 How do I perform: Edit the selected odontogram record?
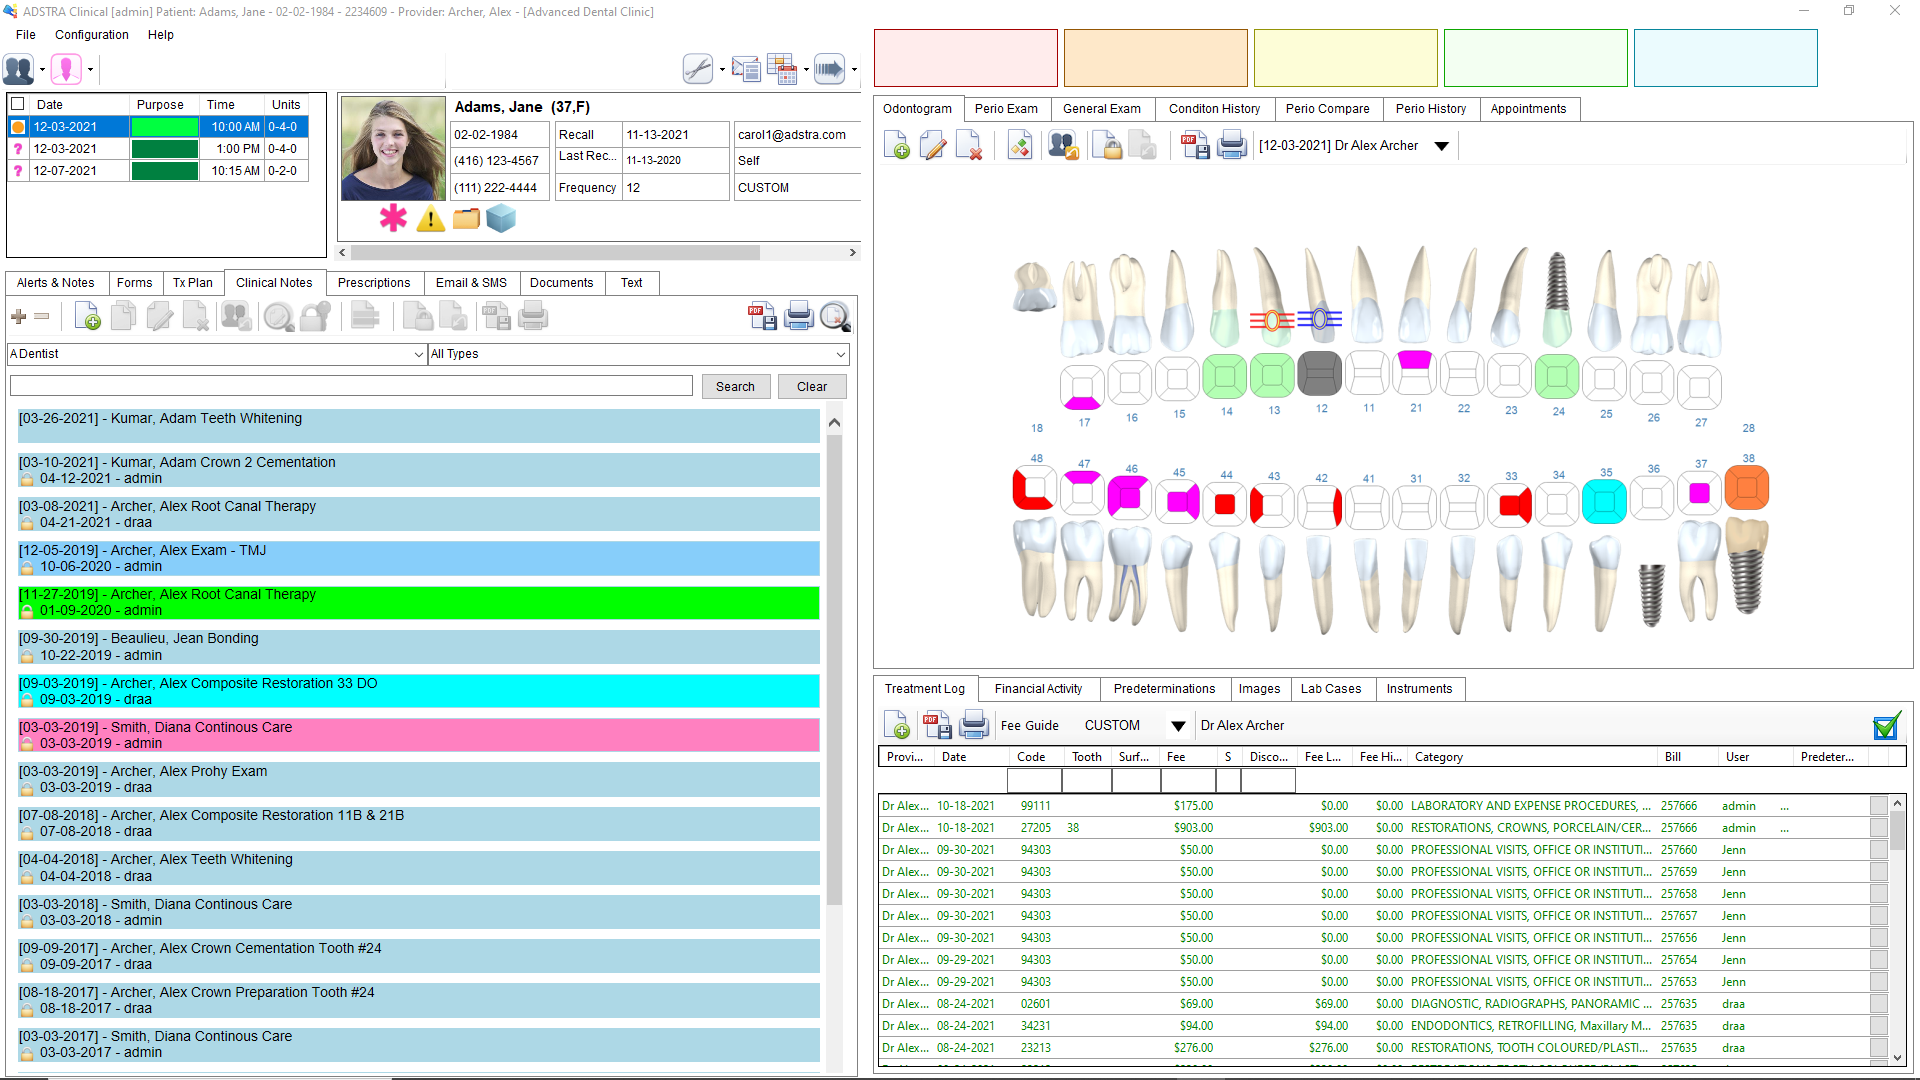(933, 145)
